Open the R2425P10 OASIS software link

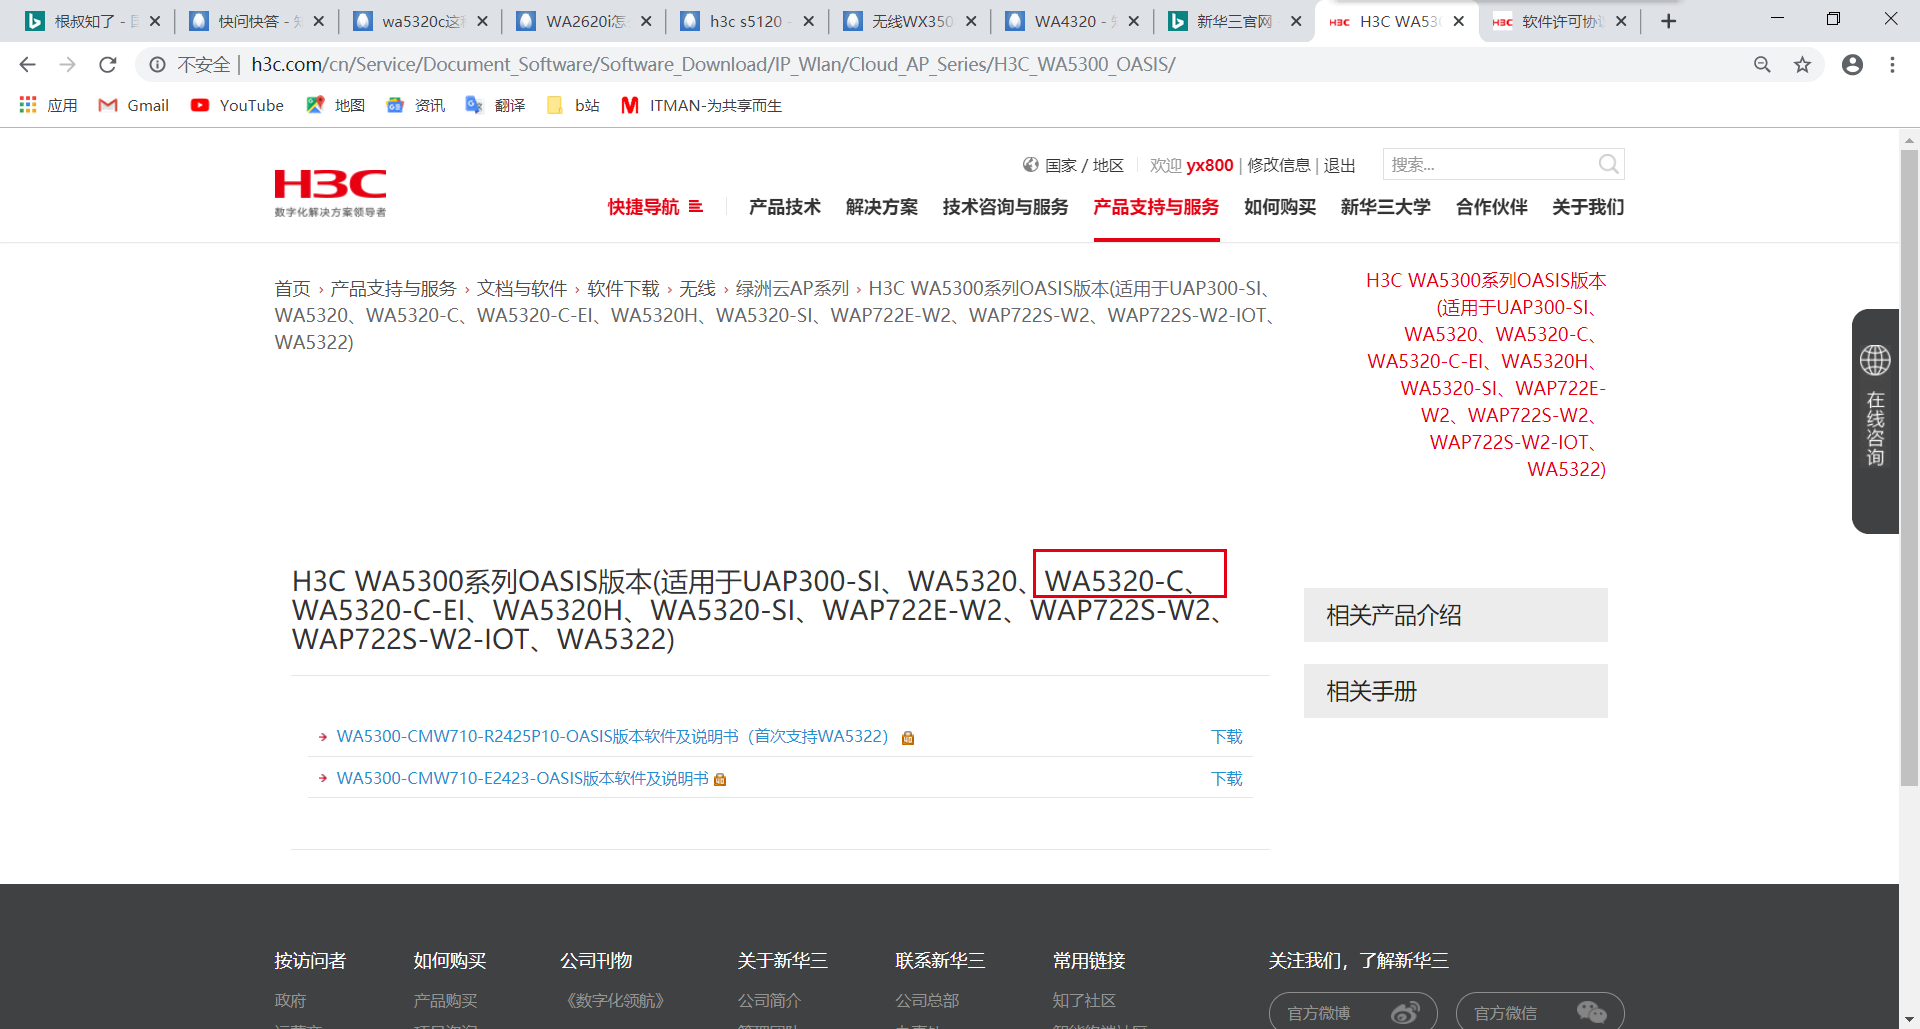[612, 737]
